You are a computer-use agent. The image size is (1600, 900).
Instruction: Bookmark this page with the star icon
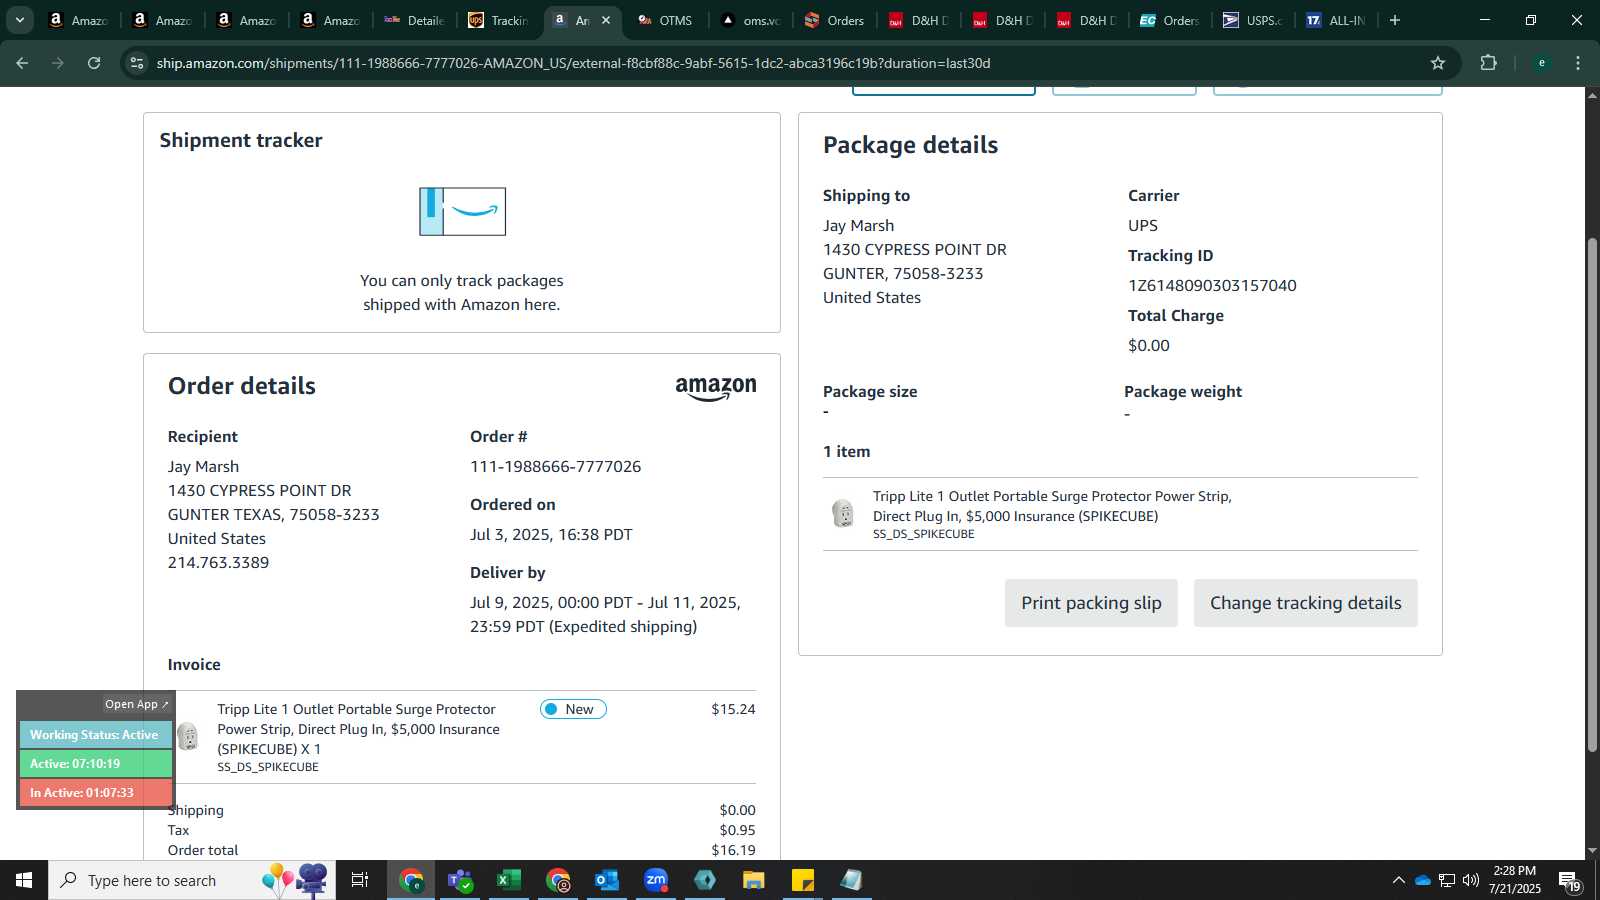click(x=1438, y=63)
